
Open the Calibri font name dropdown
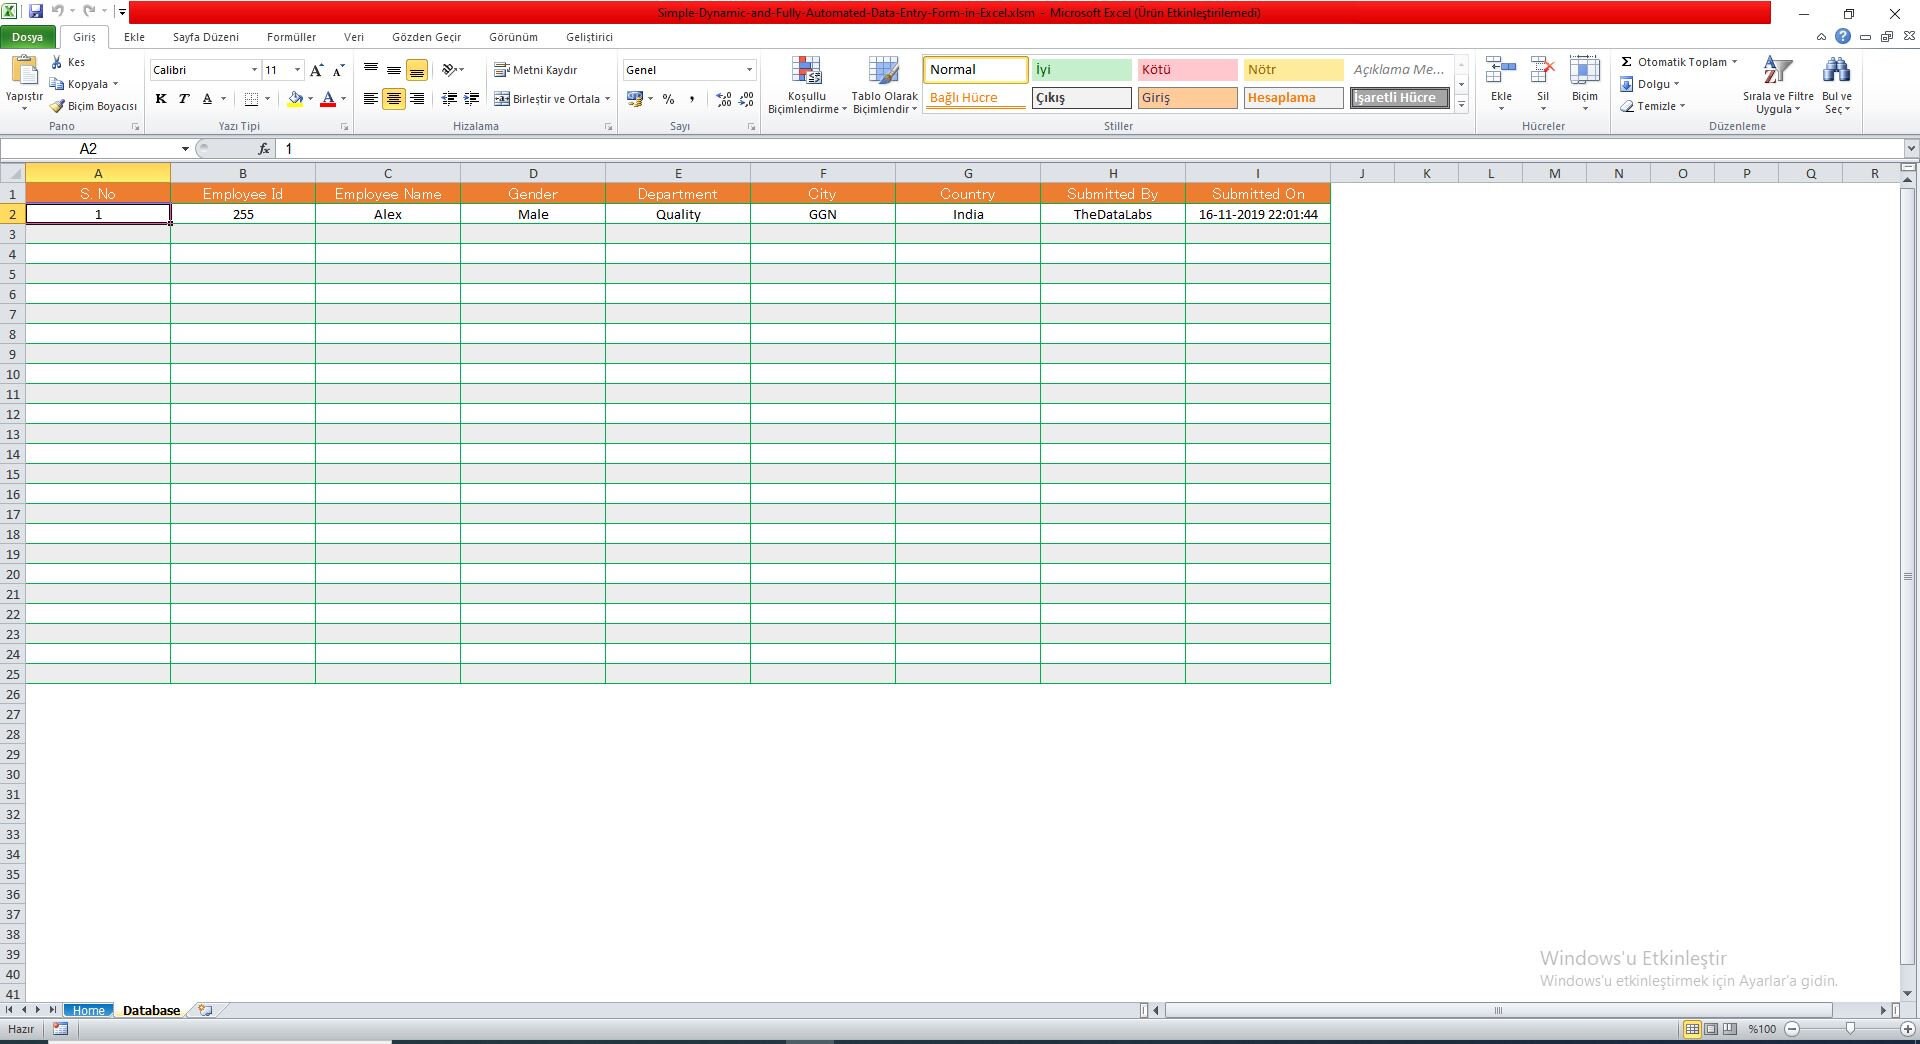pos(254,70)
